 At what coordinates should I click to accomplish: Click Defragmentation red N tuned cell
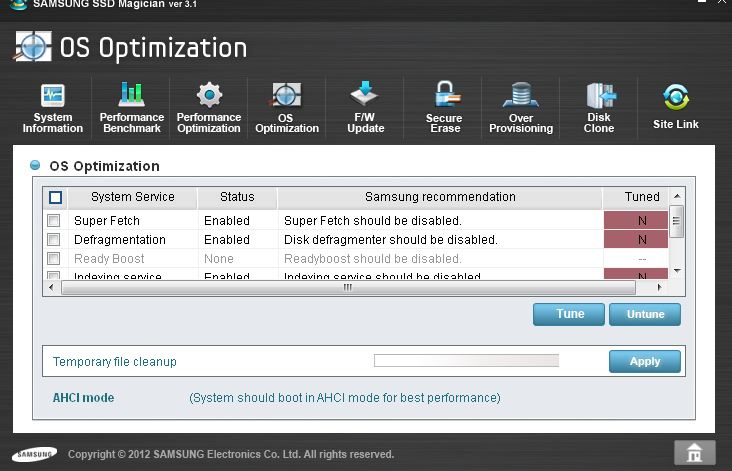(x=636, y=239)
